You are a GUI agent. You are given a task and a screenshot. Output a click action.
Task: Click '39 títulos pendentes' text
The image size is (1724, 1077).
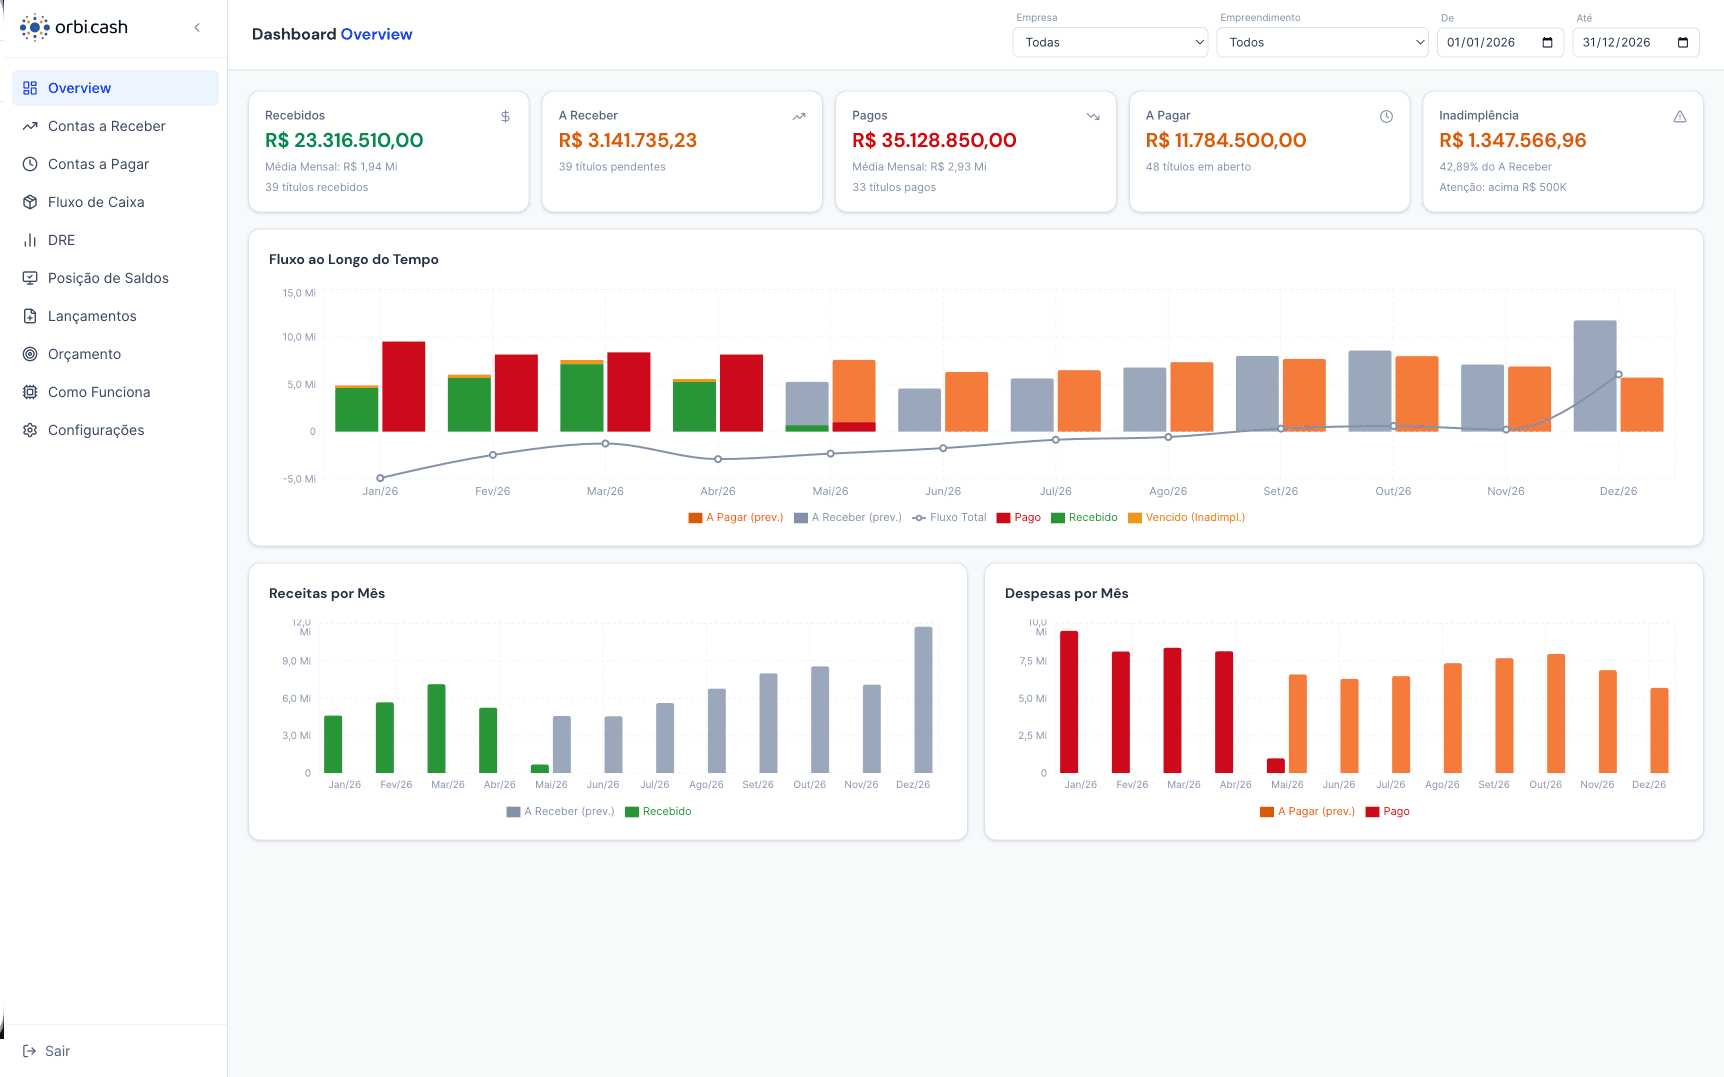pyautogui.click(x=612, y=167)
